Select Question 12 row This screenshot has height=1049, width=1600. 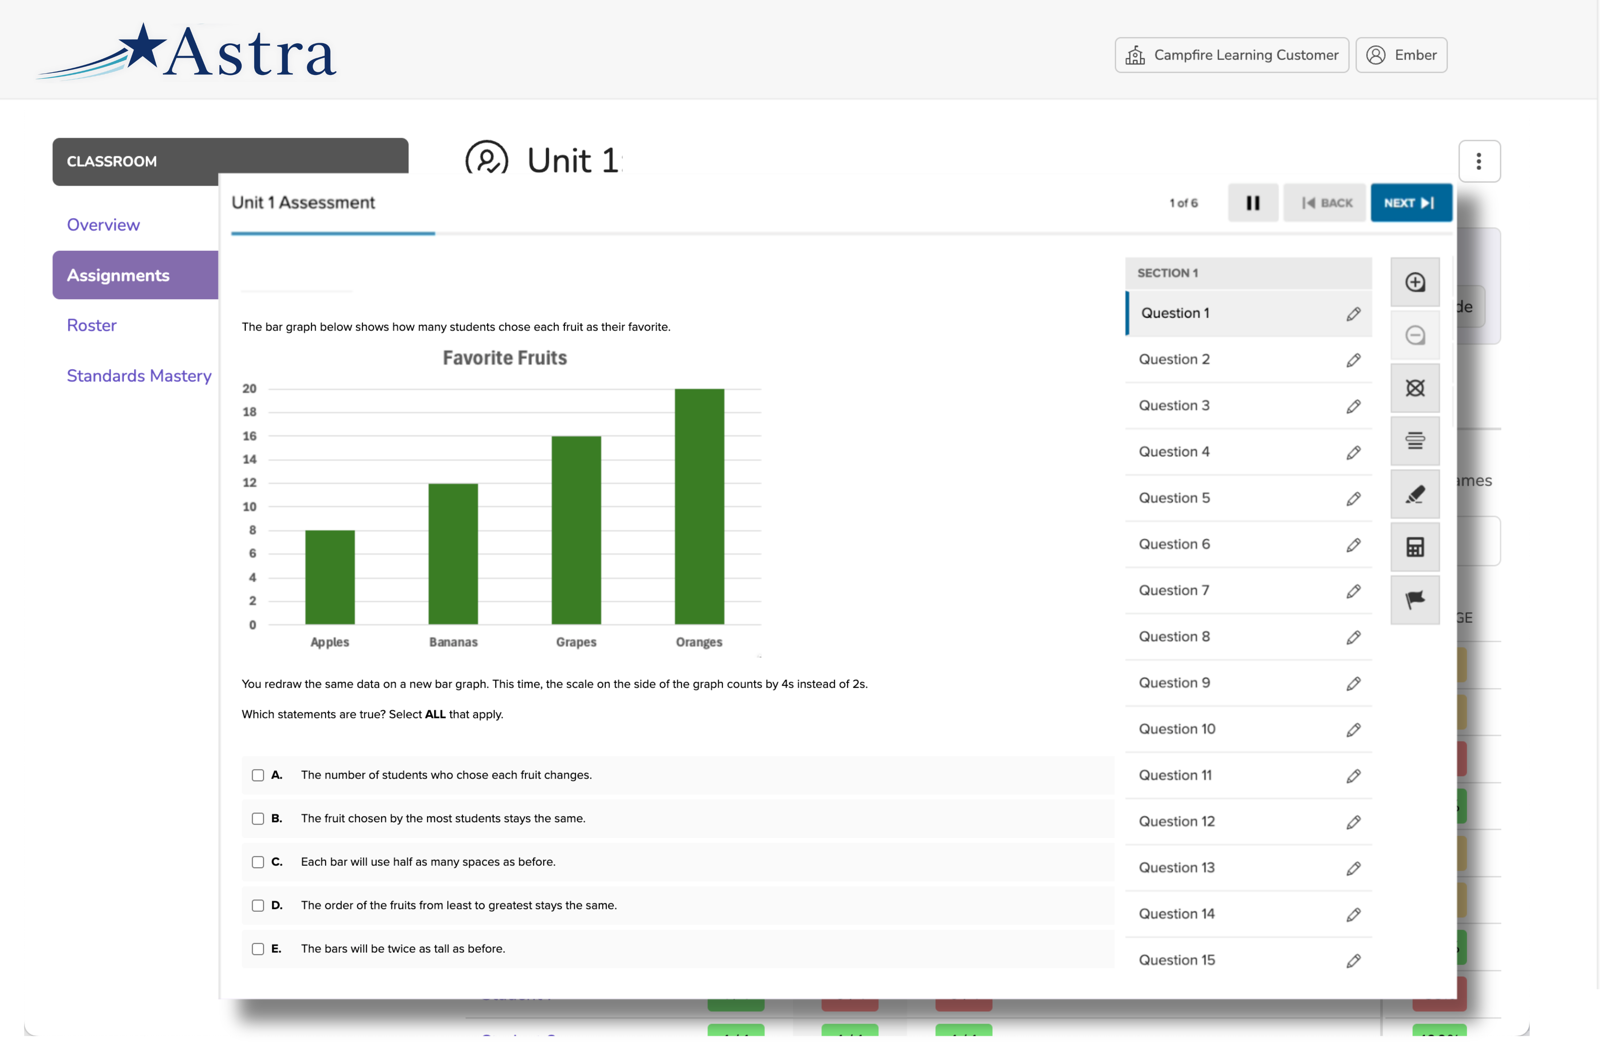click(1248, 822)
